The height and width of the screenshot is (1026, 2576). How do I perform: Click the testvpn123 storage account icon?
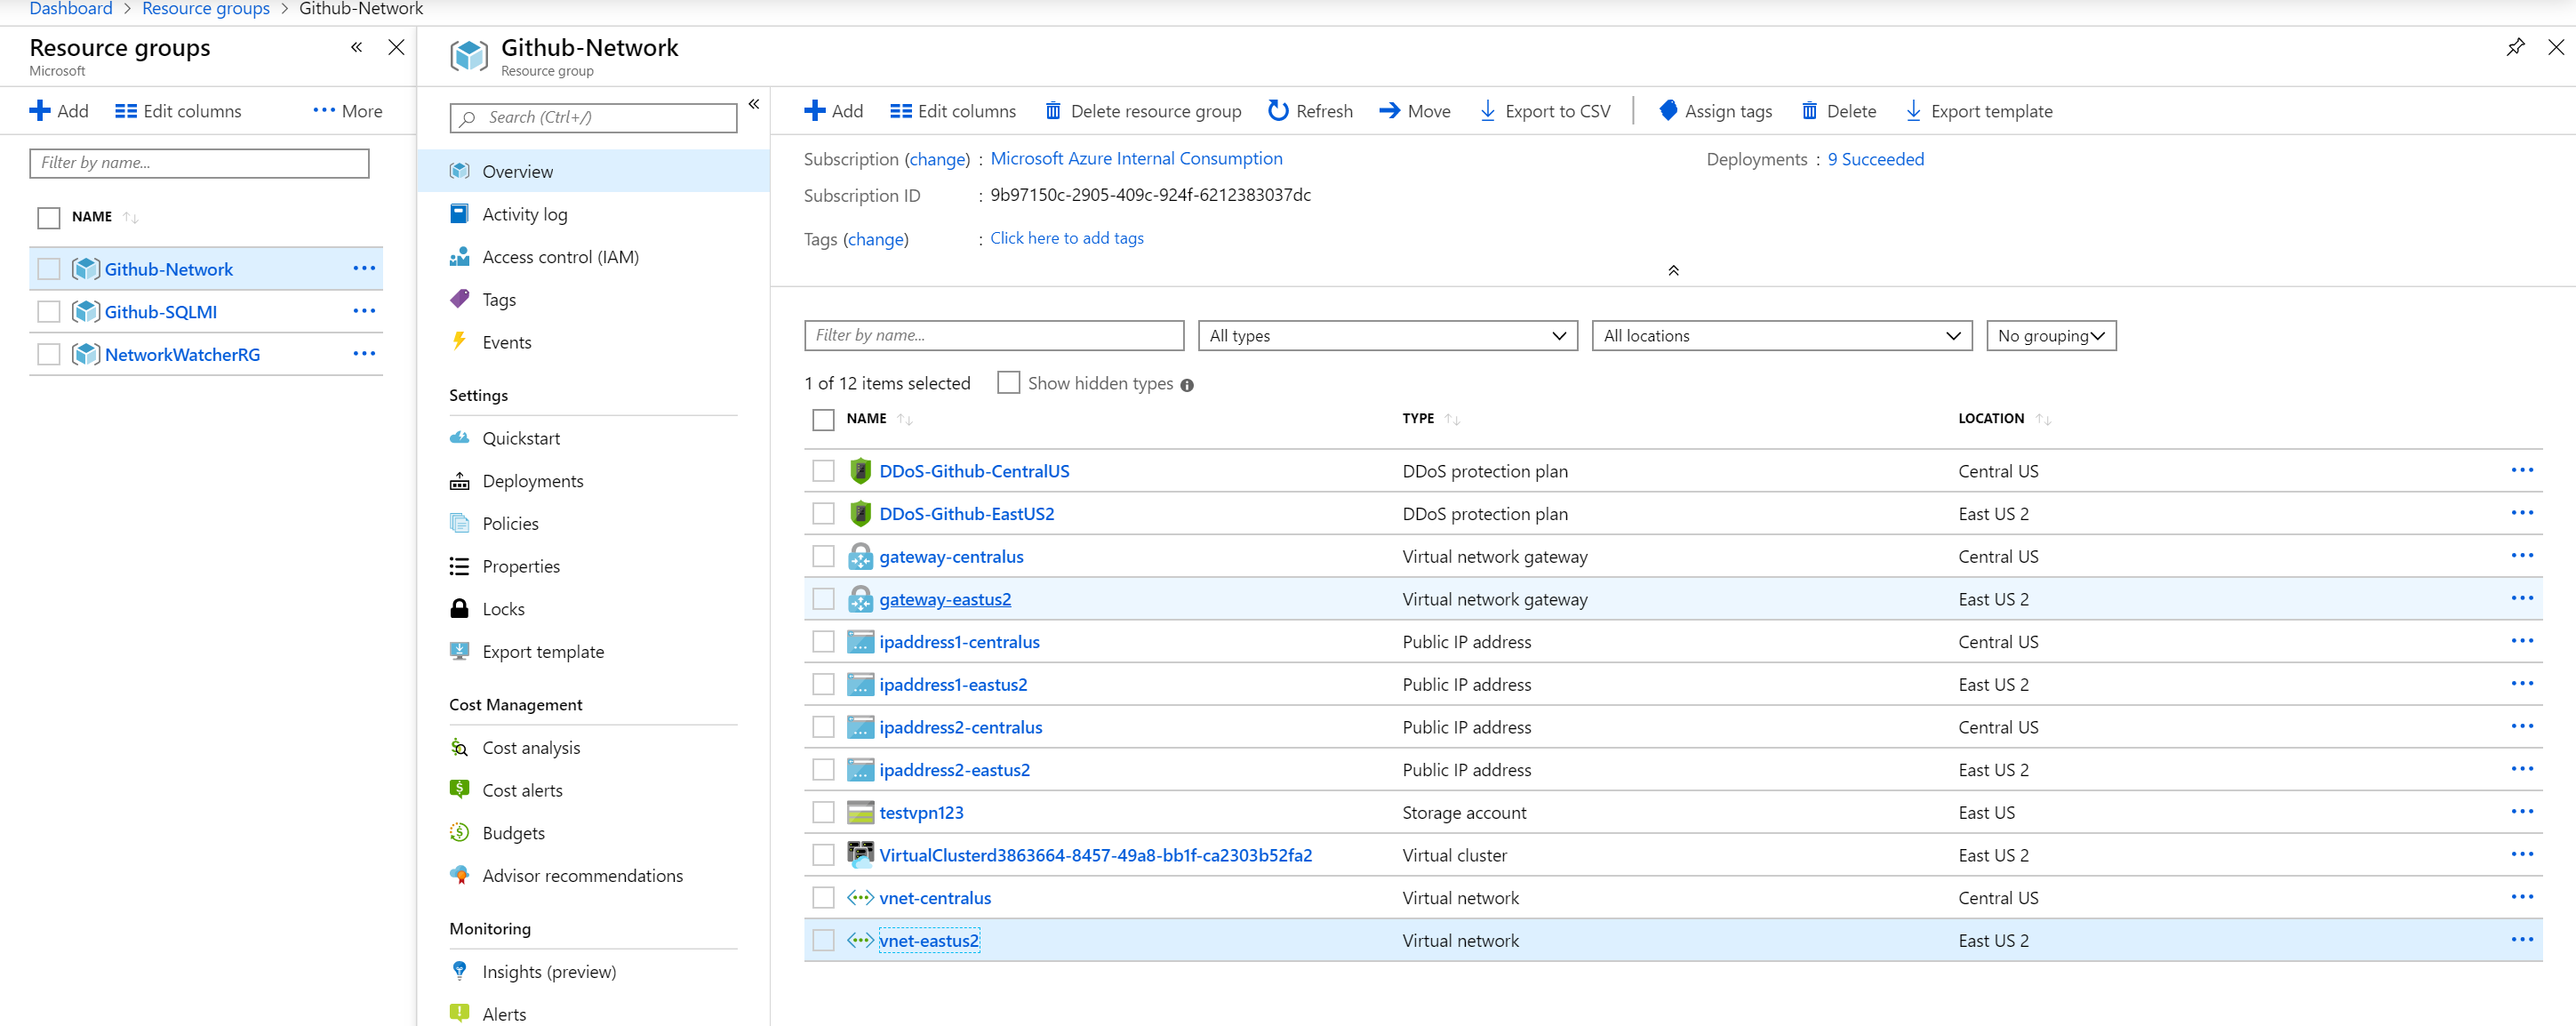[x=860, y=813]
